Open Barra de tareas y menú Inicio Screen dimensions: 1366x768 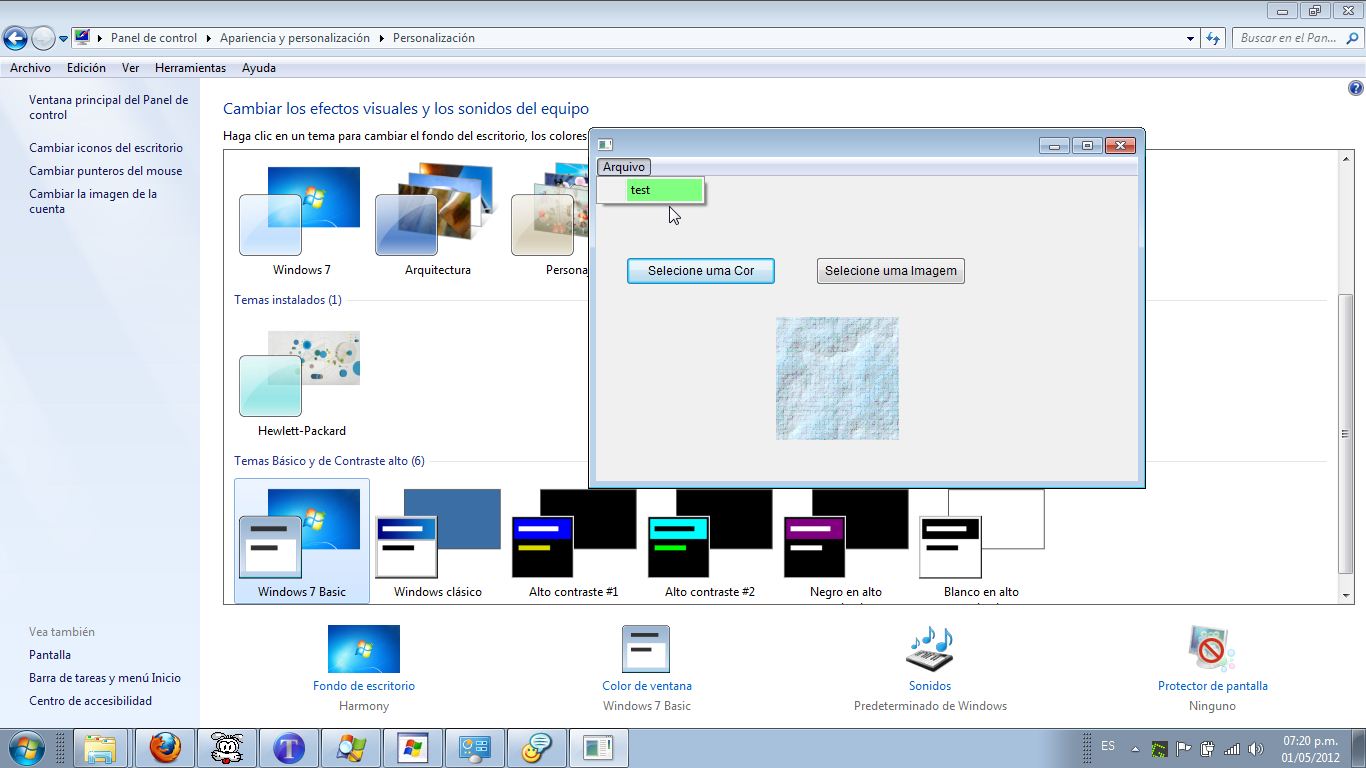[105, 678]
